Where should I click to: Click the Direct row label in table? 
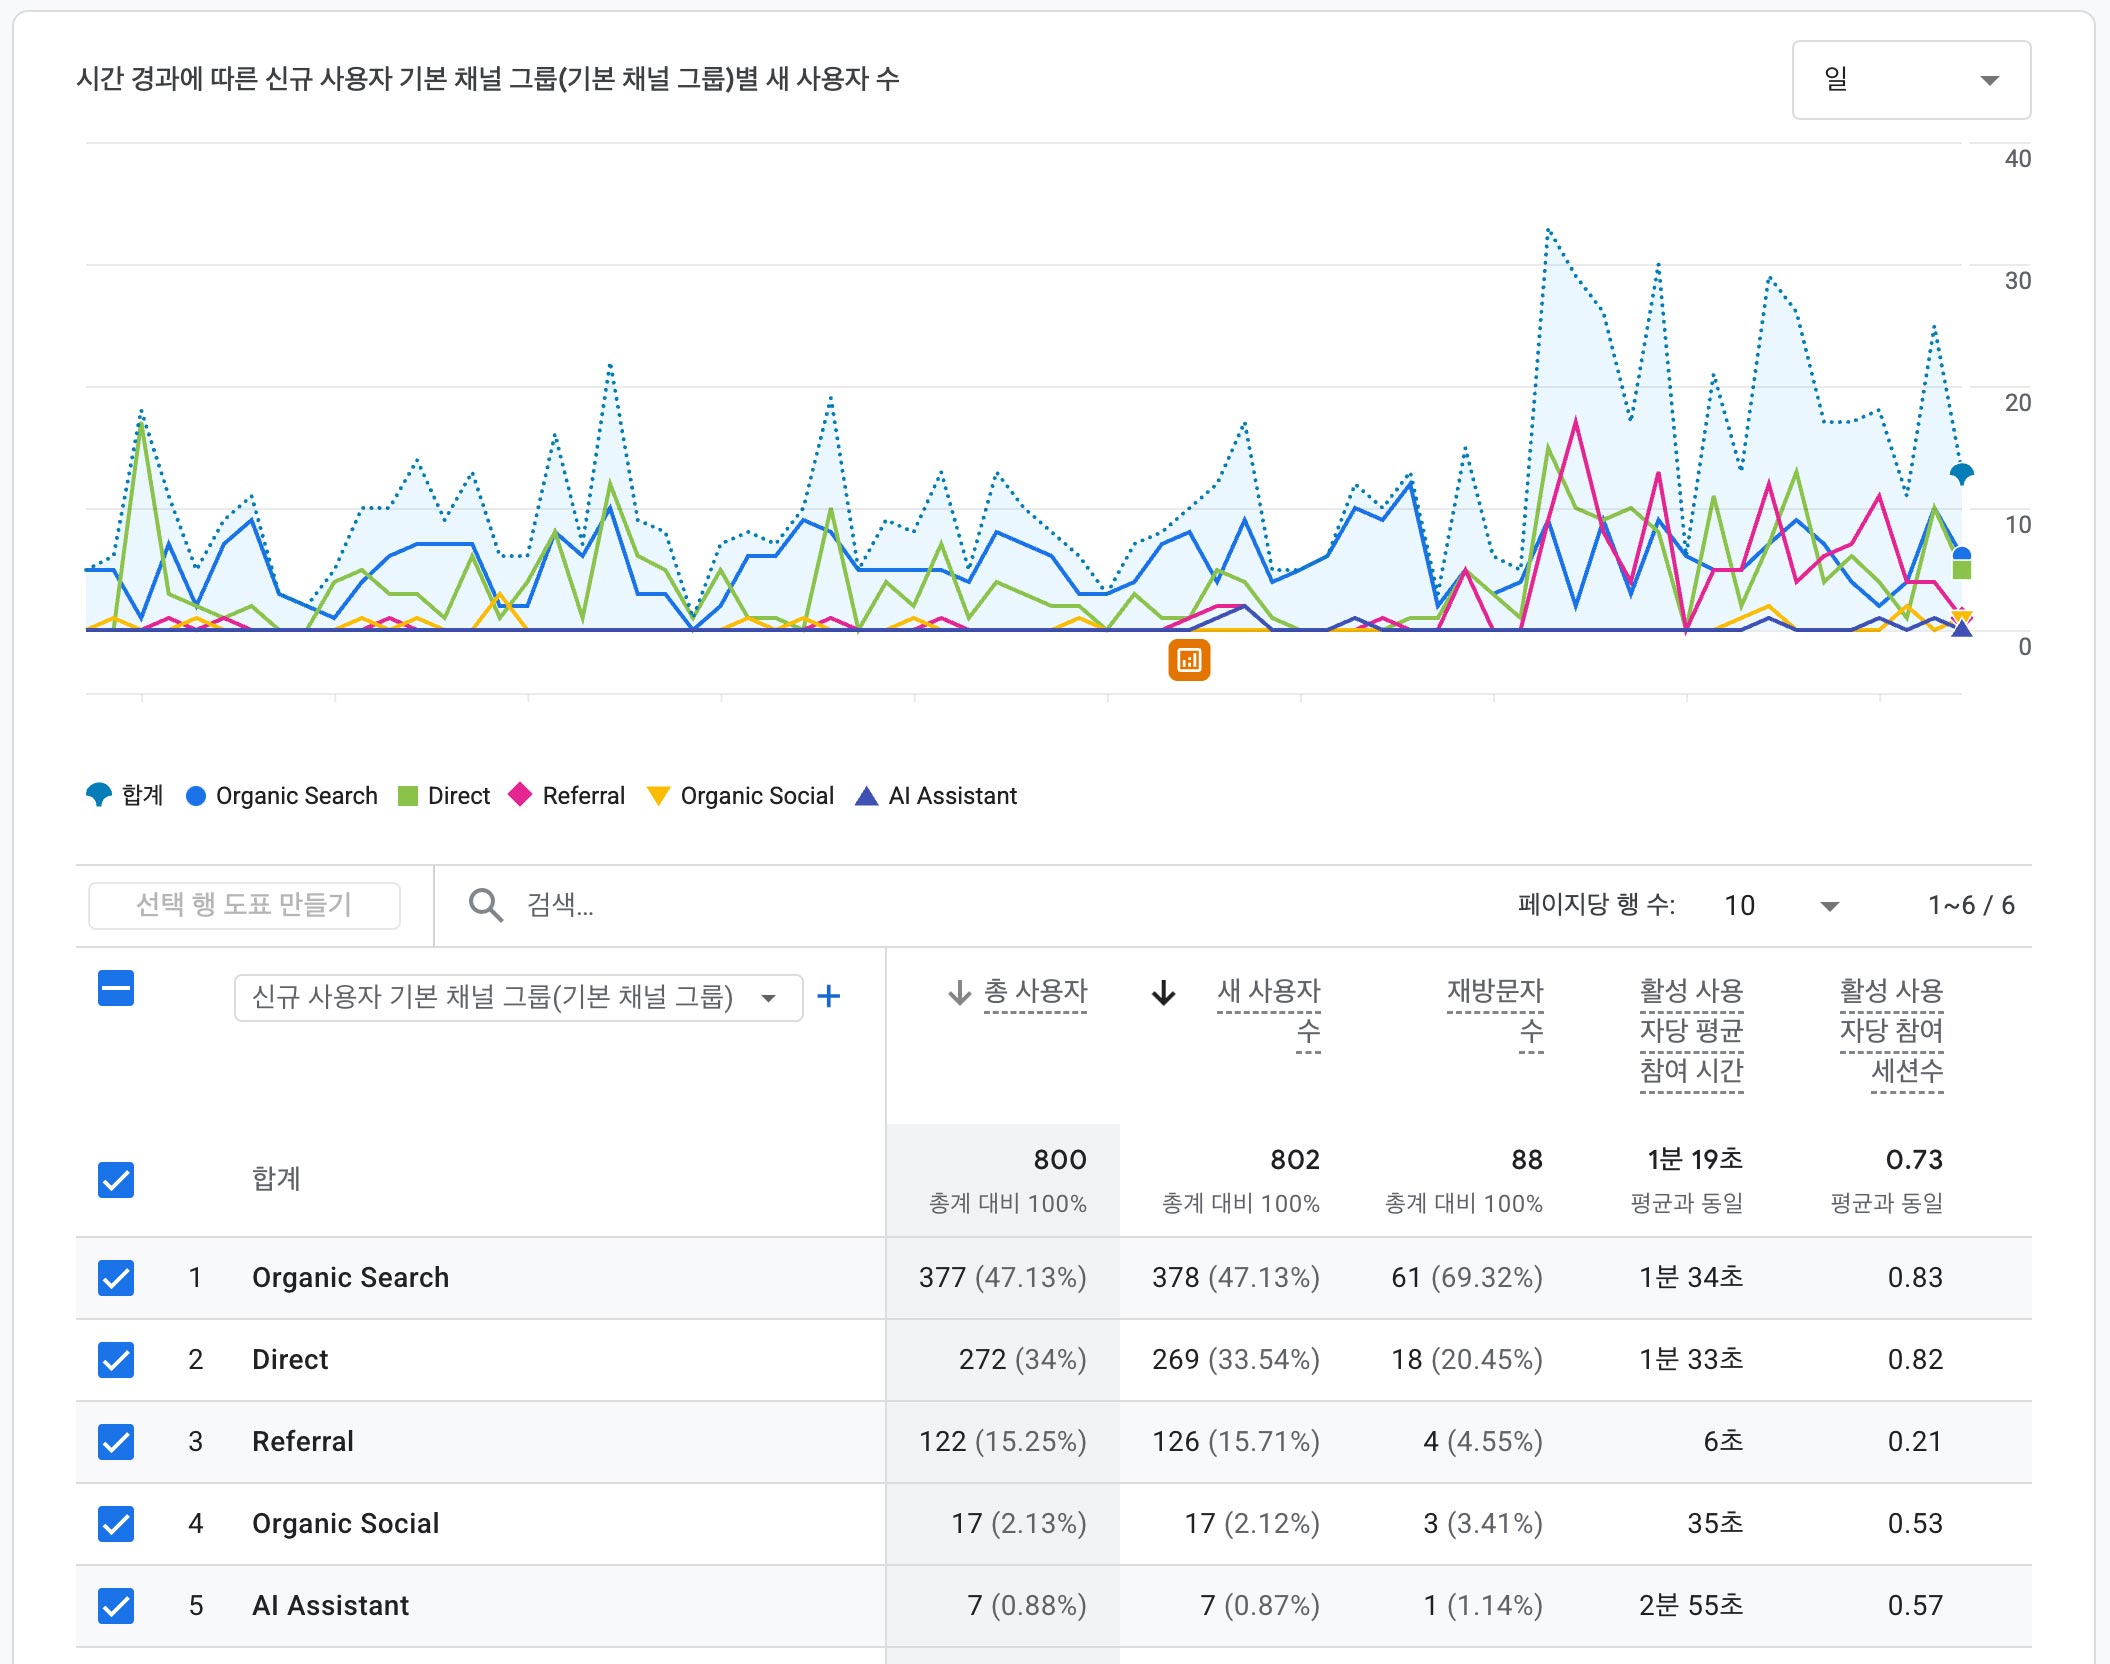tap(290, 1360)
